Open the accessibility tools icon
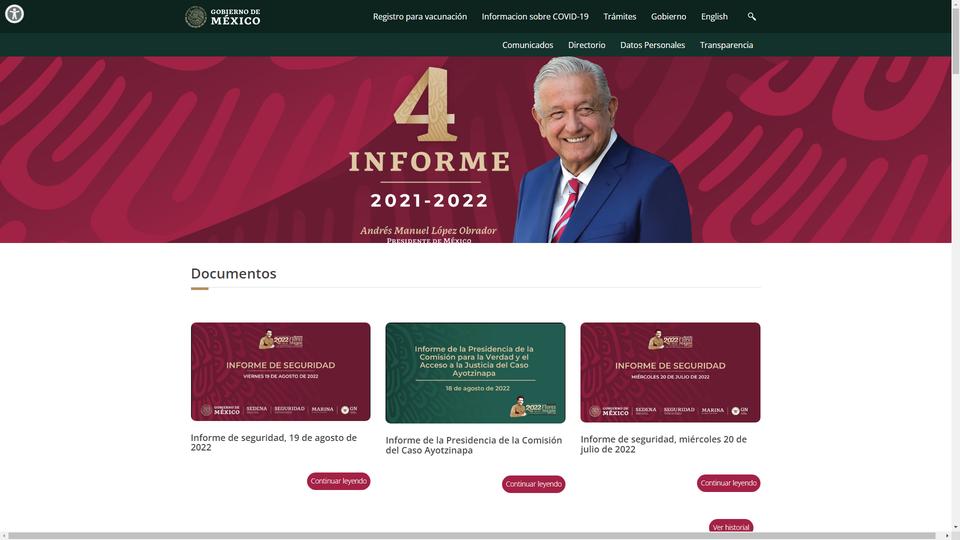This screenshot has width=960, height=540. pos(14,13)
